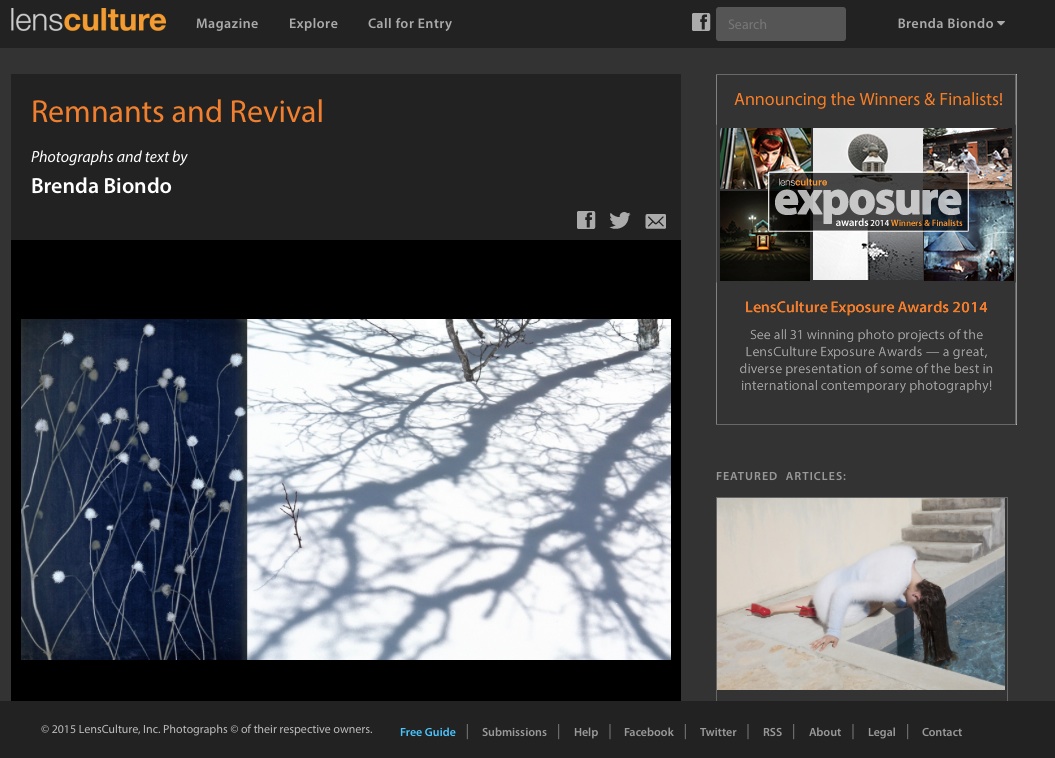Open the Facebook footer link
Viewport: 1055px width, 758px height.
pos(649,732)
